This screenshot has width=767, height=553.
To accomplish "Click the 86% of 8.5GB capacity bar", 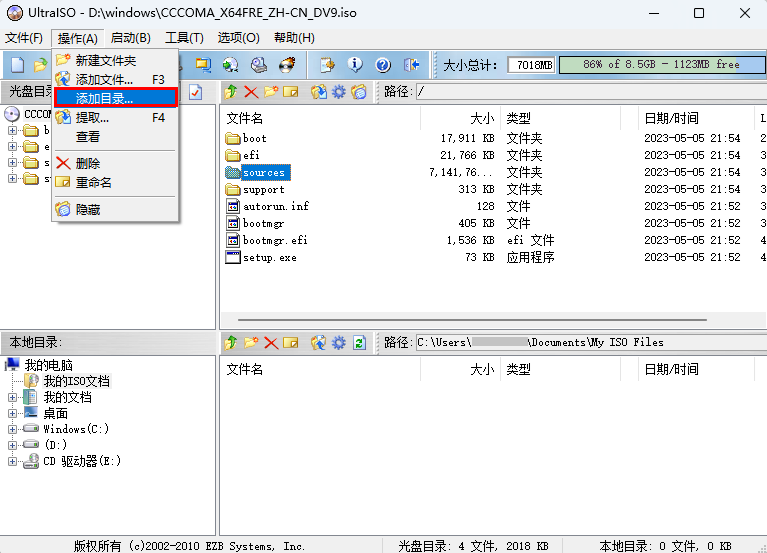I will (x=661, y=65).
